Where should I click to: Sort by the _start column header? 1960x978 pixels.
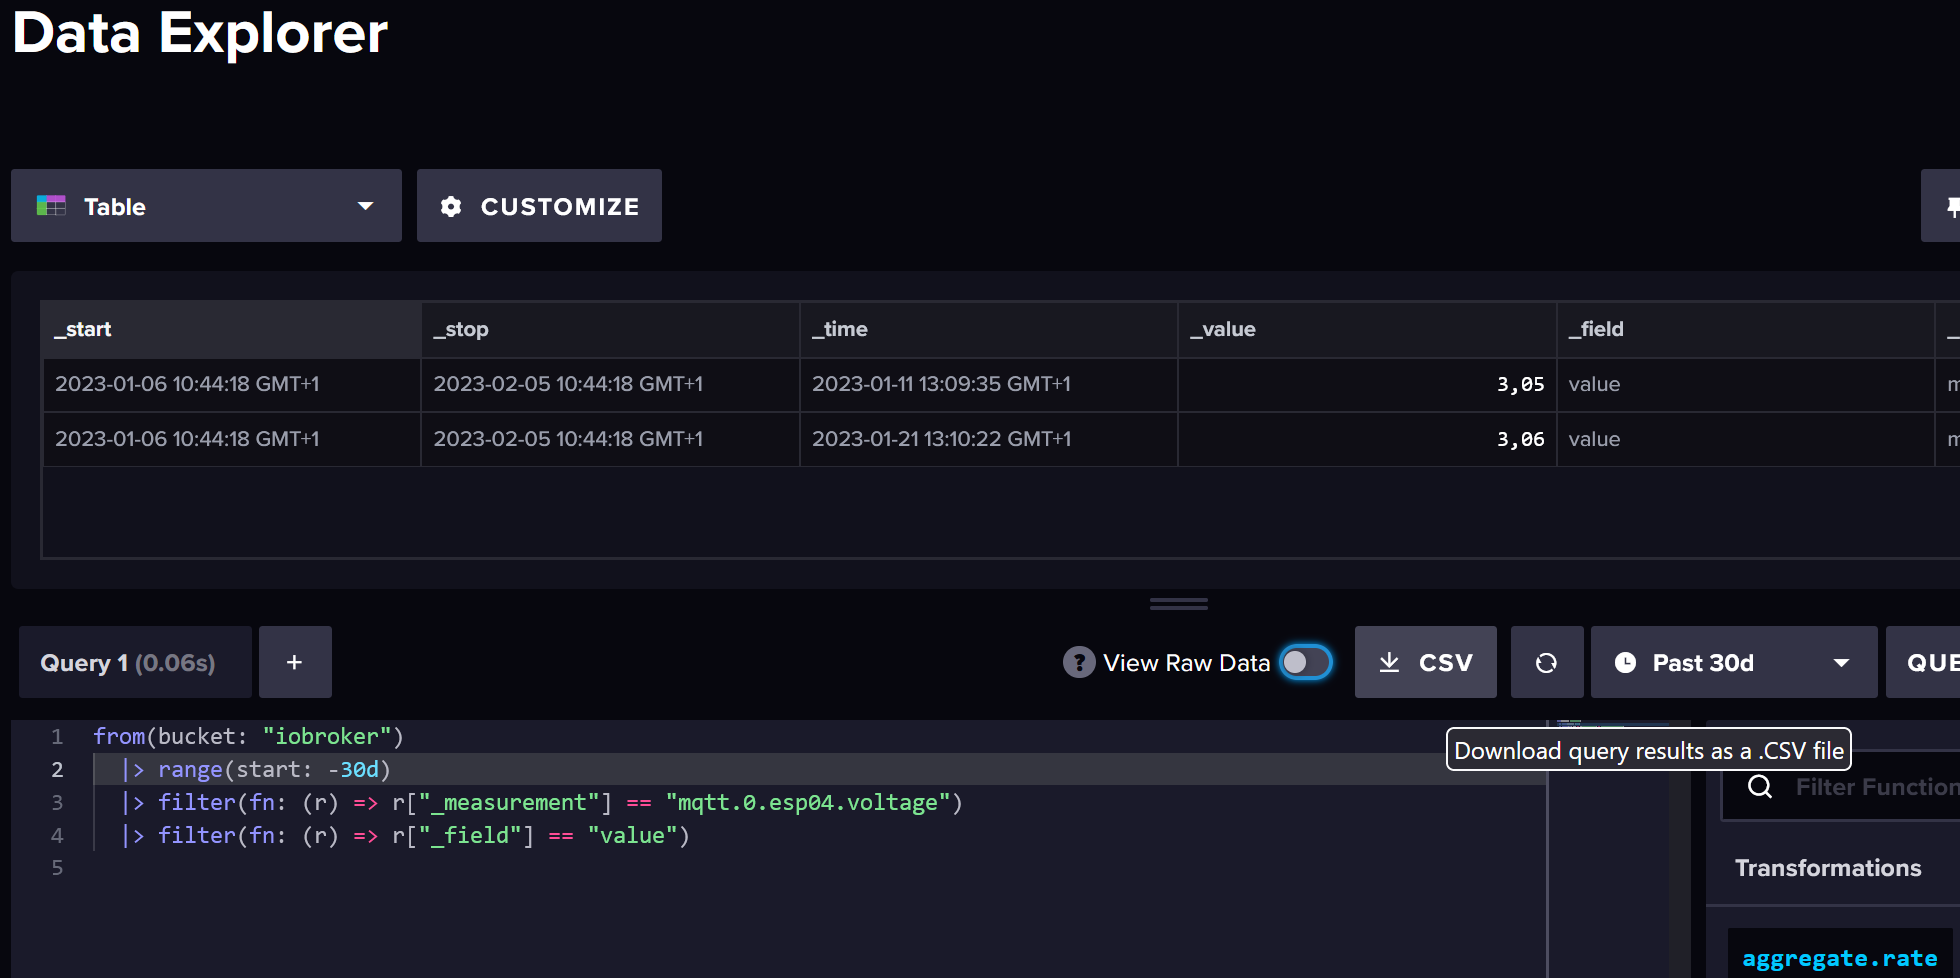(231, 329)
